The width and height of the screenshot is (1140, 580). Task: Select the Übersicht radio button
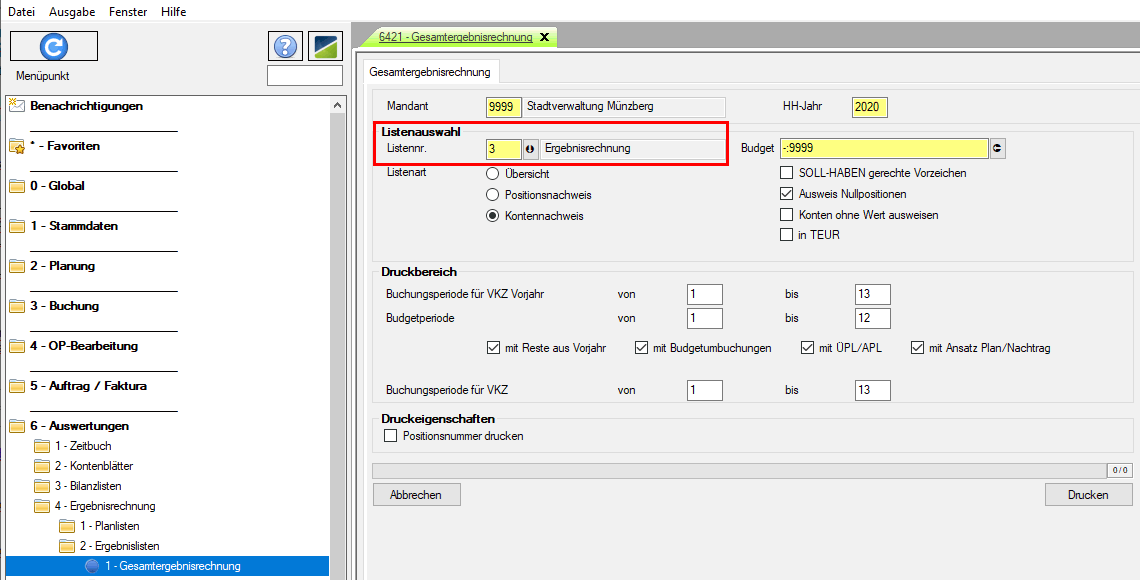pyautogui.click(x=492, y=173)
